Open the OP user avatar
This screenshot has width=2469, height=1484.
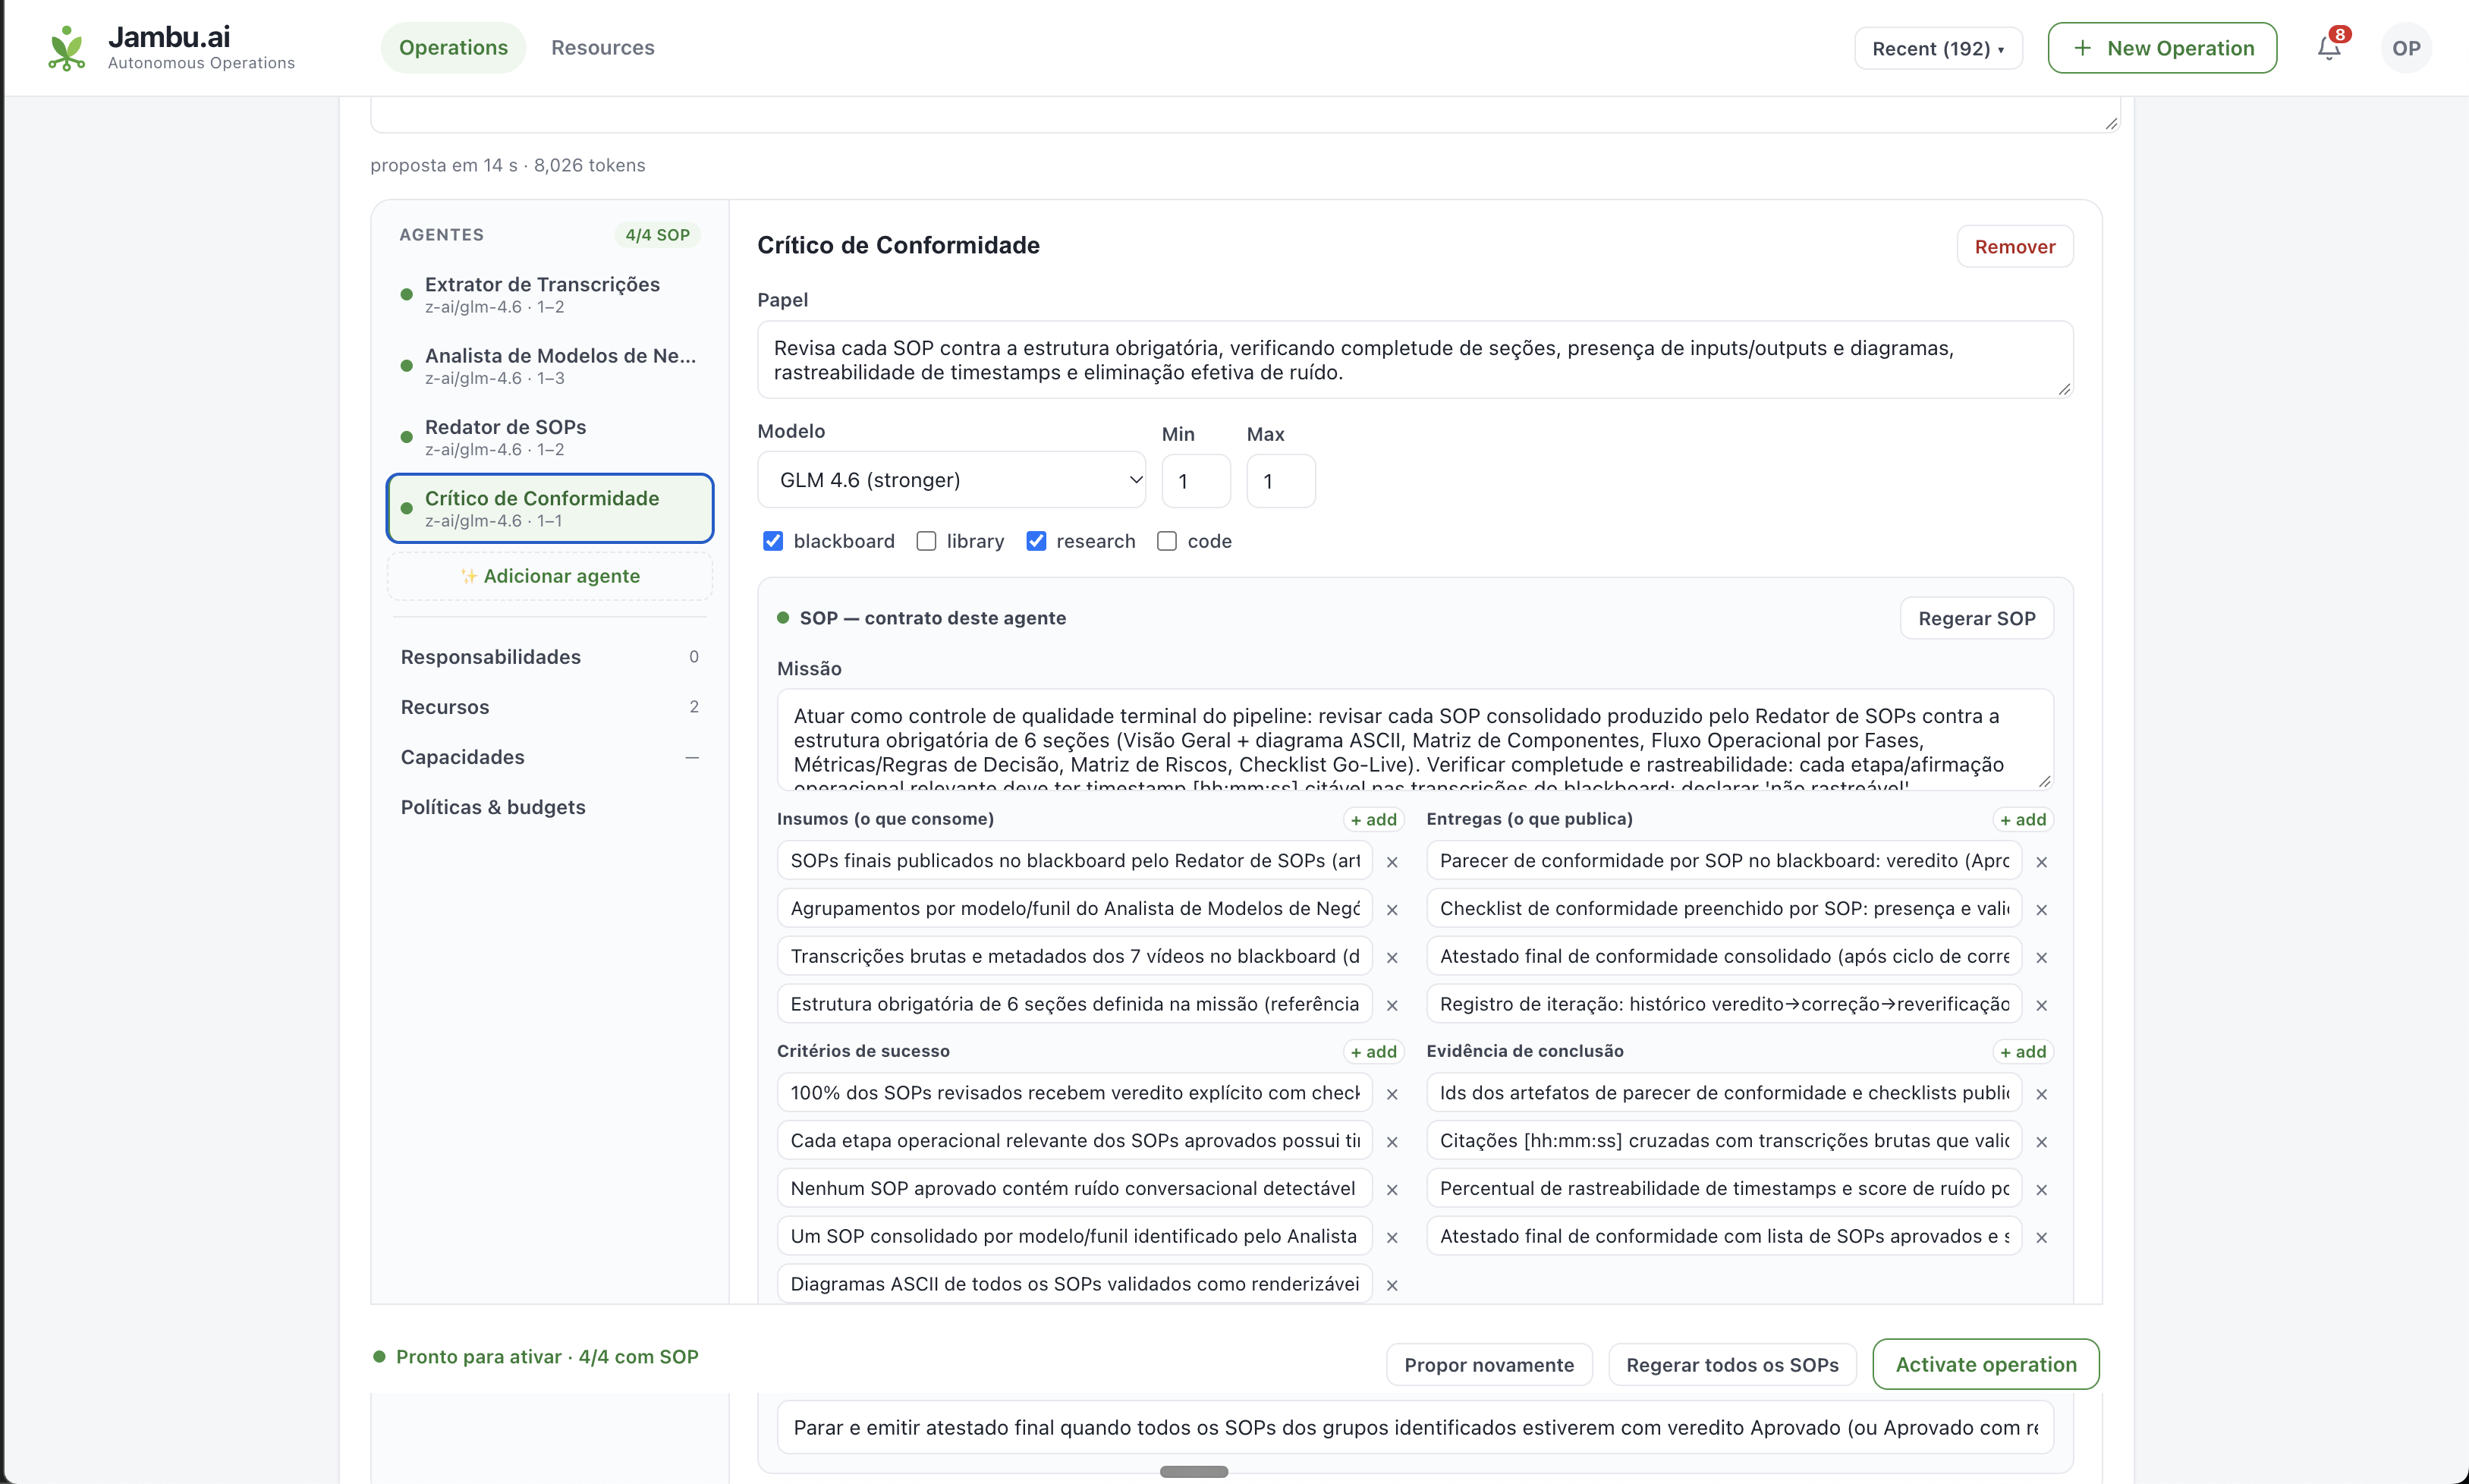(2406, 48)
